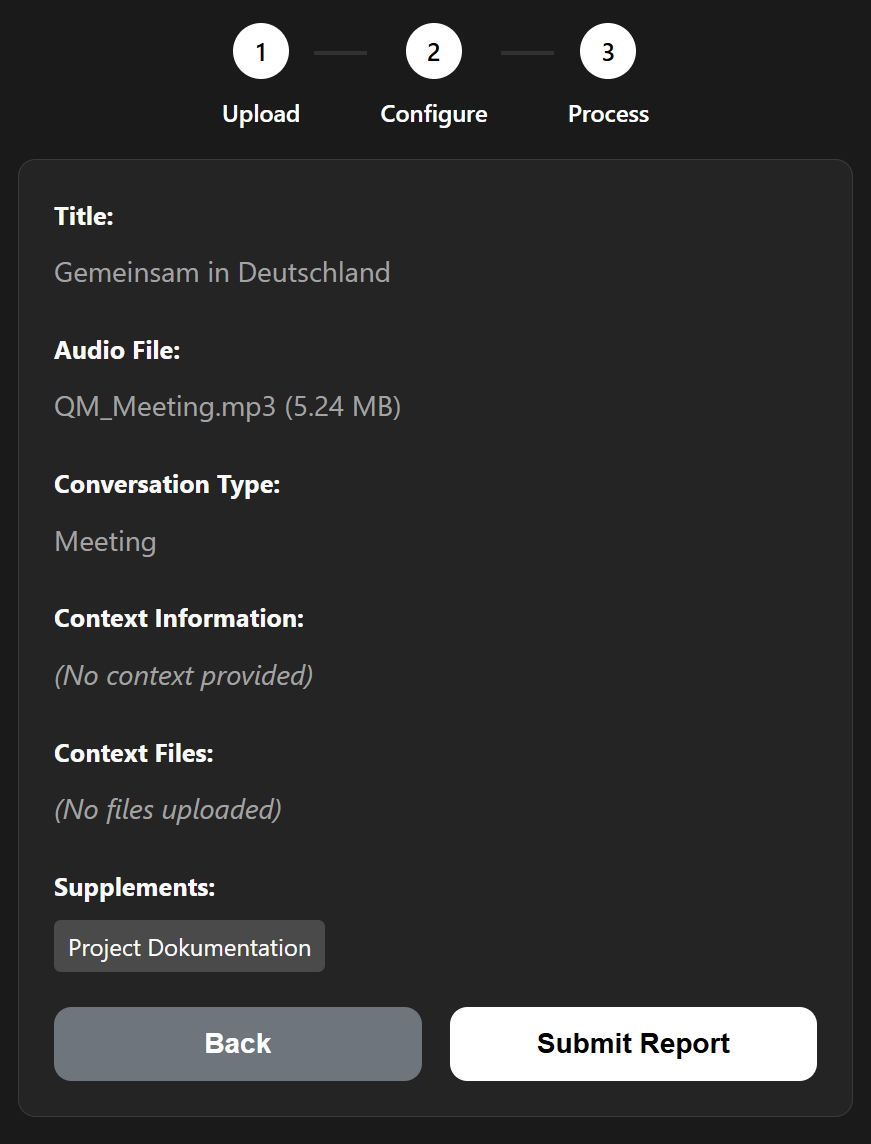Click the Audio File label
This screenshot has height=1144, width=871.
pos(117,350)
